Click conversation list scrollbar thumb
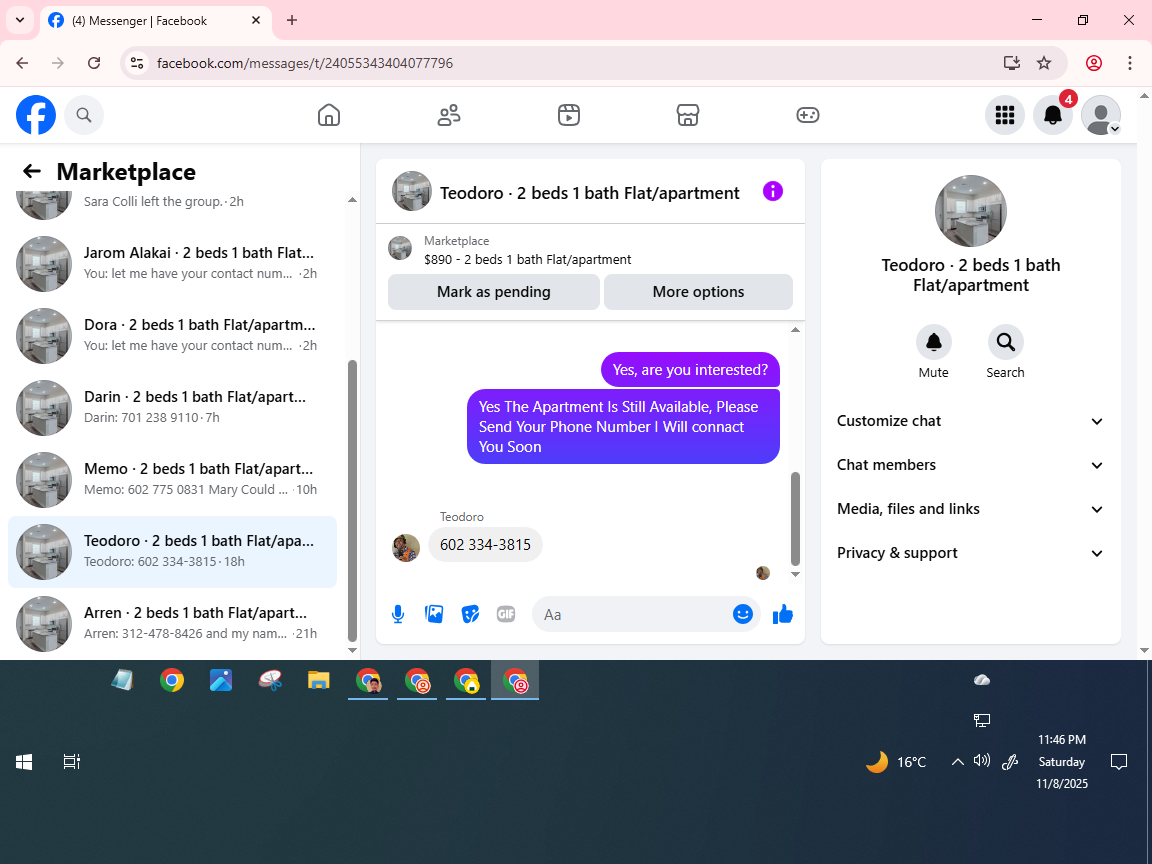Image resolution: width=1152 pixels, height=864 pixels. point(352,501)
